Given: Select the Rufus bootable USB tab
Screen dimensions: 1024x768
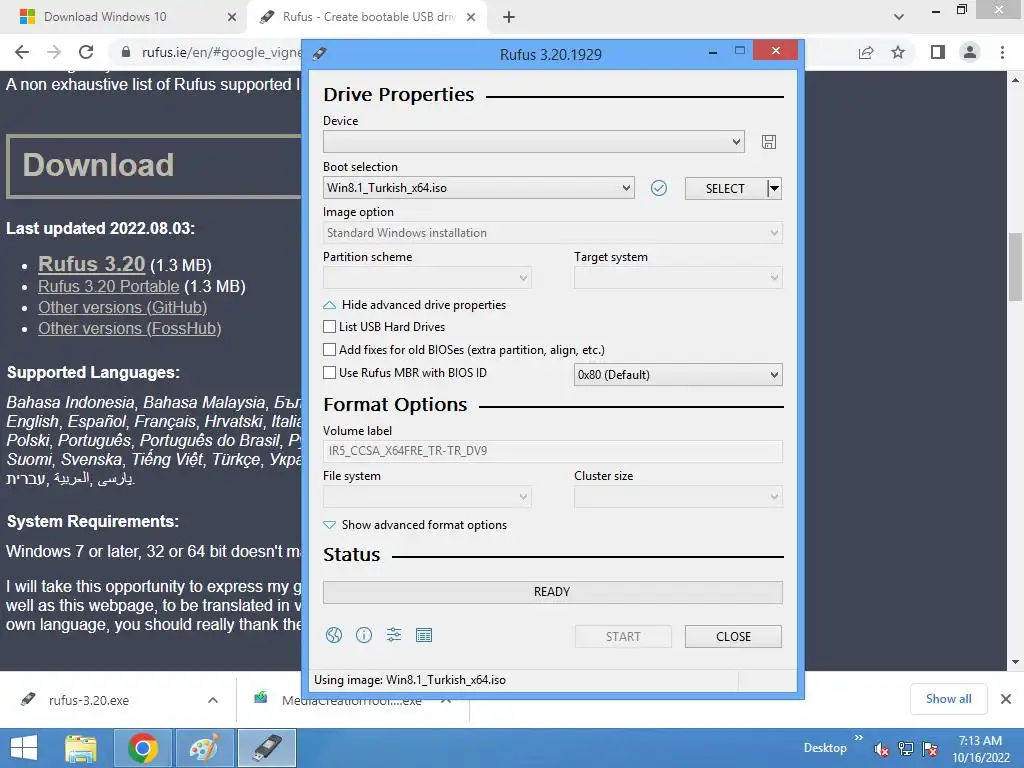Looking at the screenshot, I should tap(368, 17).
